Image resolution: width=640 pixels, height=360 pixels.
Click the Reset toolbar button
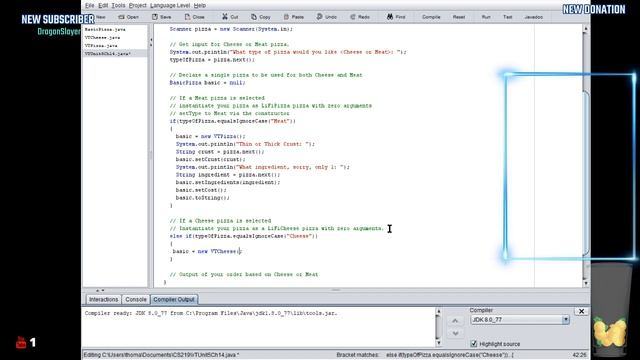tap(459, 17)
